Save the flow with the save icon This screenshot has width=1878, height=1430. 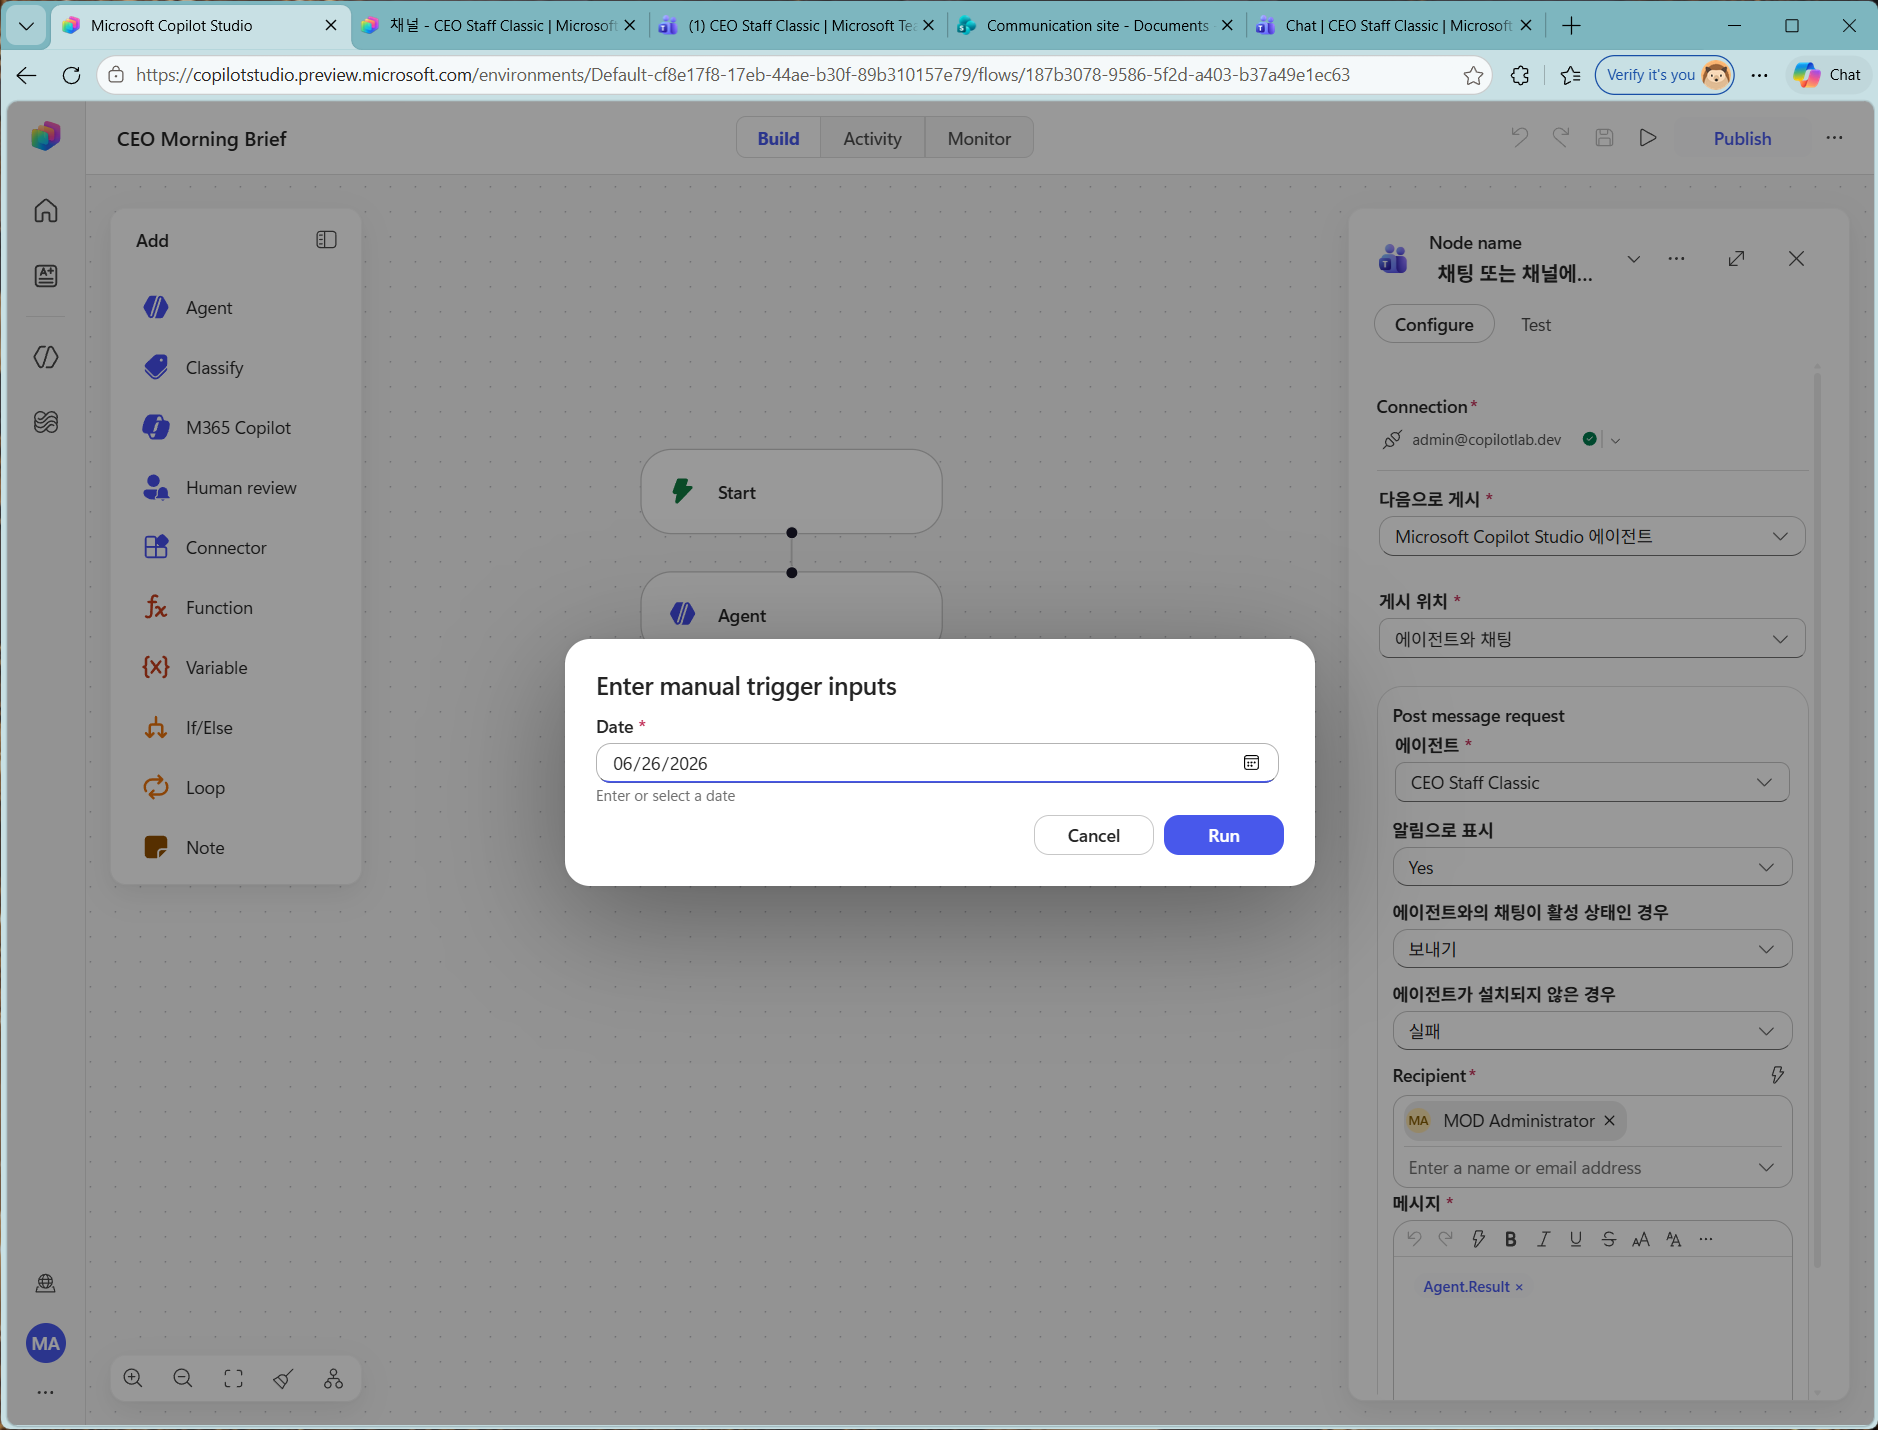(x=1604, y=138)
